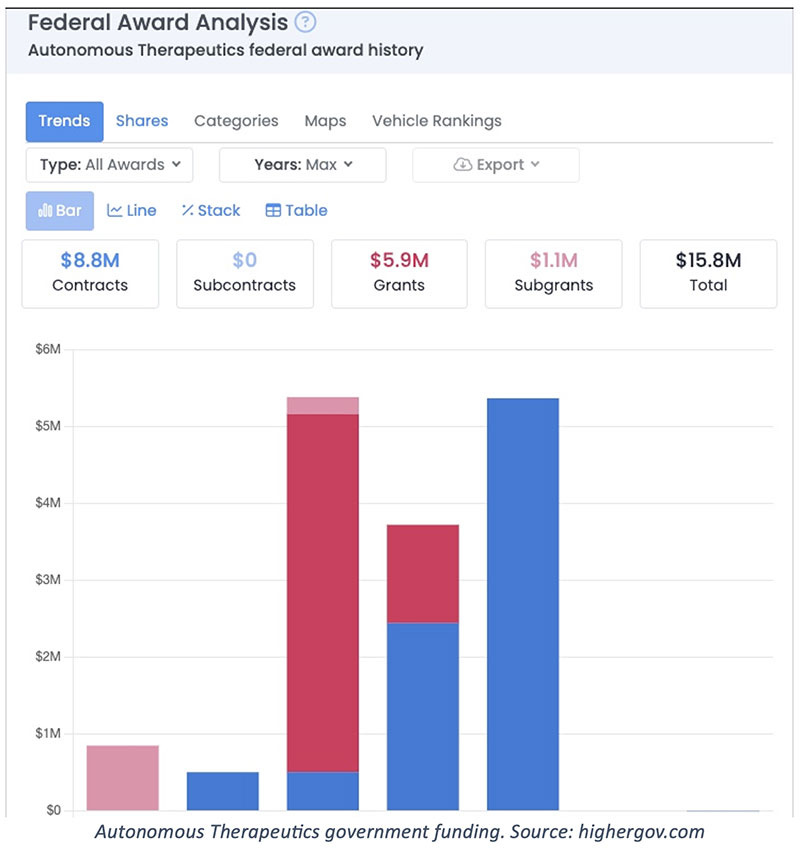Click the $0 Subcontracts card
This screenshot has height=848, width=800.
coord(244,274)
